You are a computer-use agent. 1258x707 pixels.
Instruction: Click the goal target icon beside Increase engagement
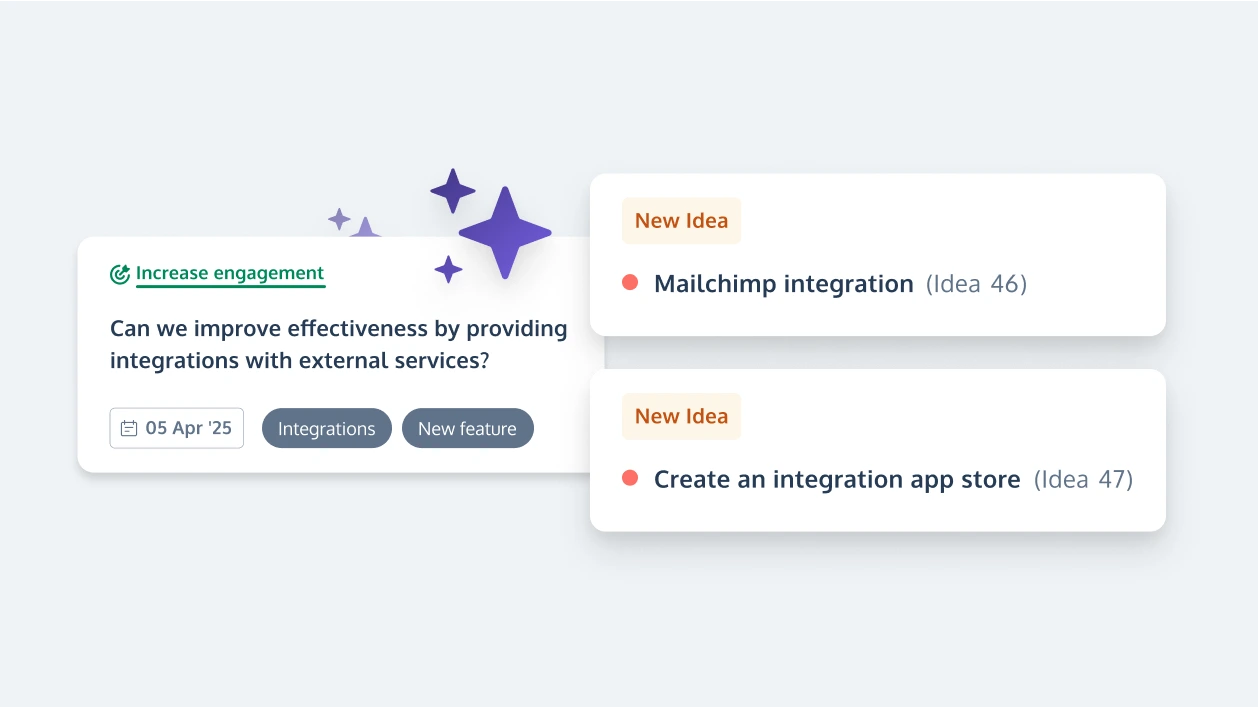(120, 274)
